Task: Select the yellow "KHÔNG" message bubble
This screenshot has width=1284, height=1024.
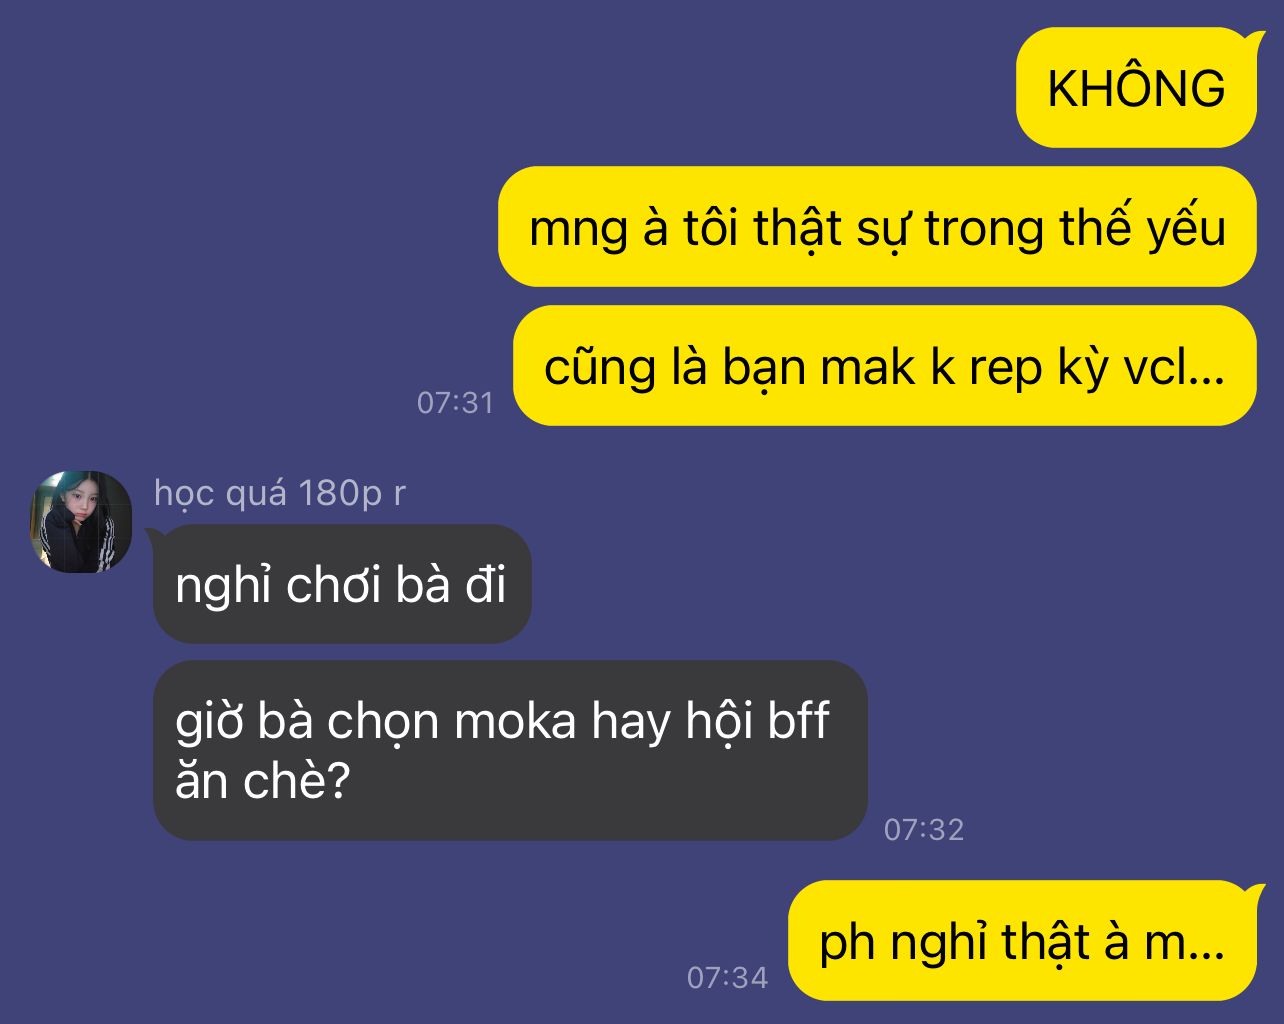Action: pyautogui.click(x=1136, y=88)
